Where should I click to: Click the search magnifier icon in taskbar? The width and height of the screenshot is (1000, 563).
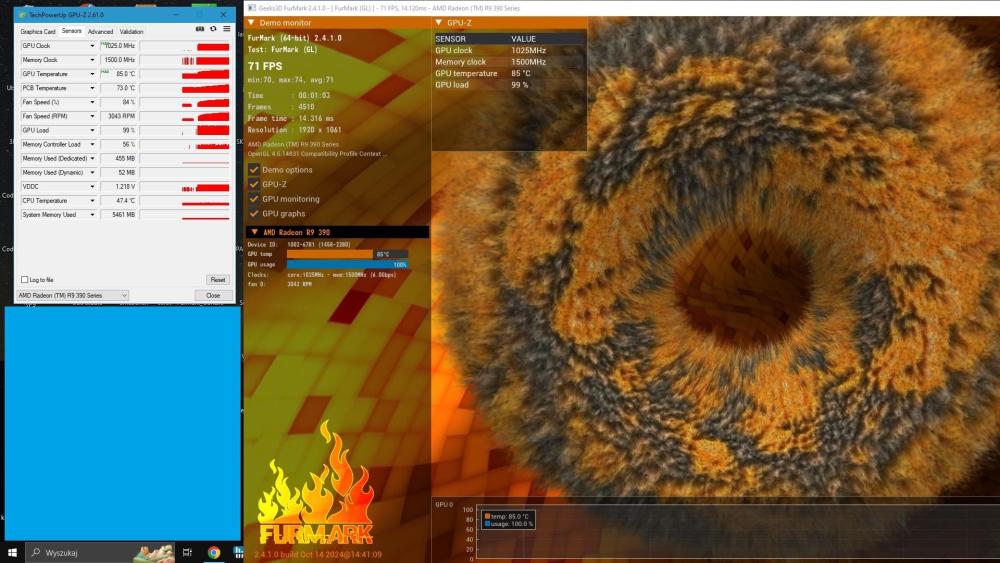36,552
